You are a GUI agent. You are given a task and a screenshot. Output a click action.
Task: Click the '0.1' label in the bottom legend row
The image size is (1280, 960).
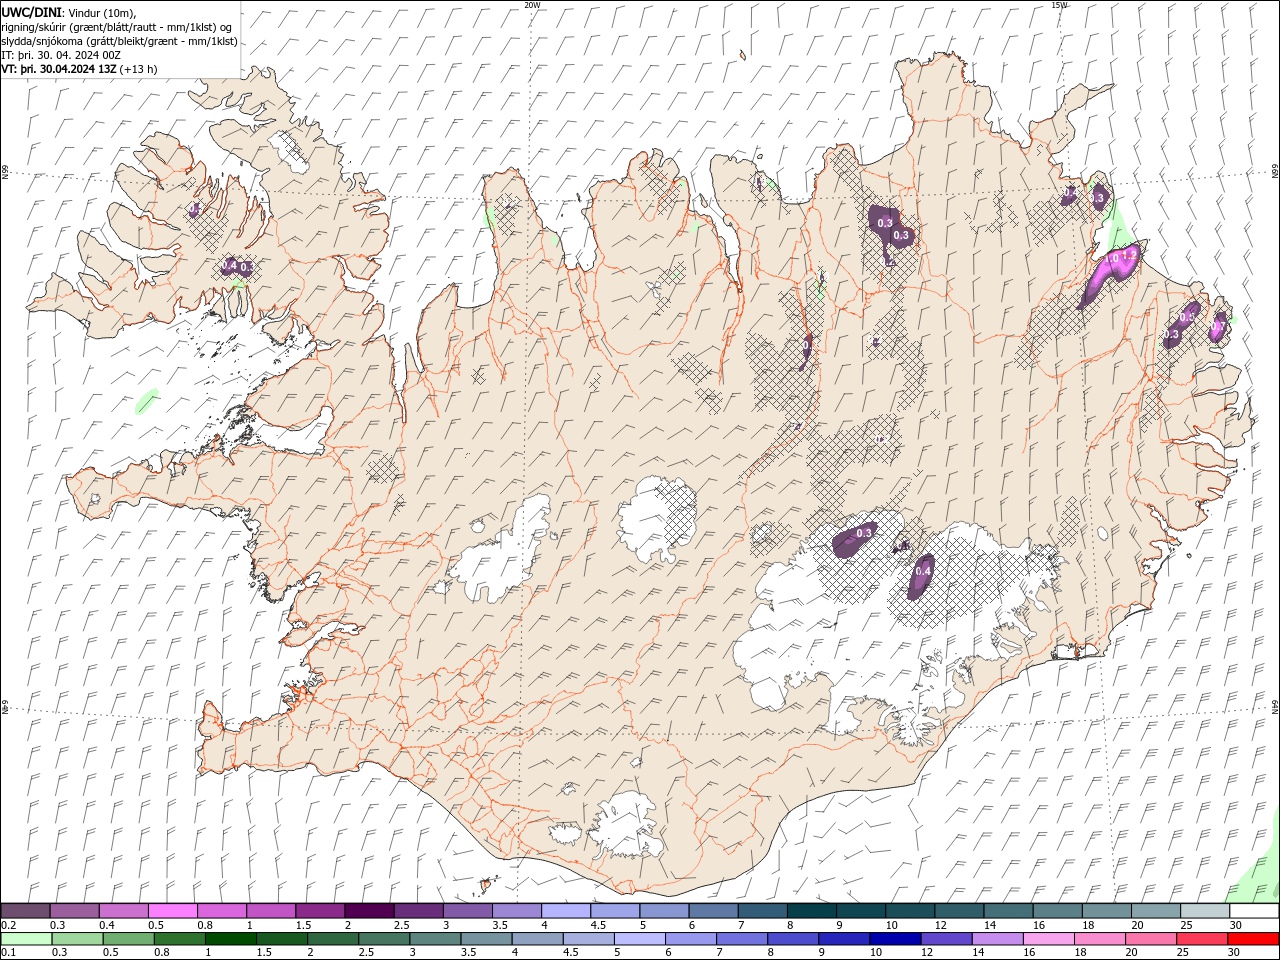click(x=8, y=953)
